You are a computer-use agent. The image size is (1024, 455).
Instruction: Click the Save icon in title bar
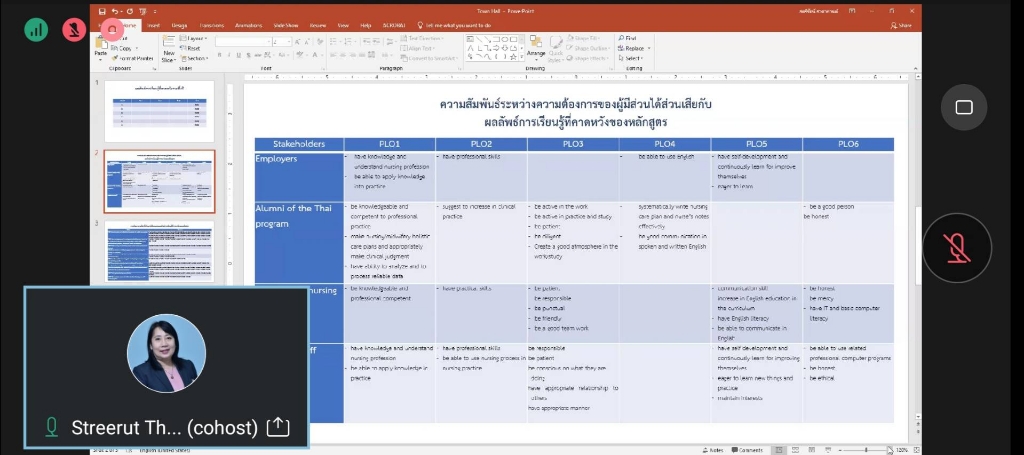tap(102, 11)
